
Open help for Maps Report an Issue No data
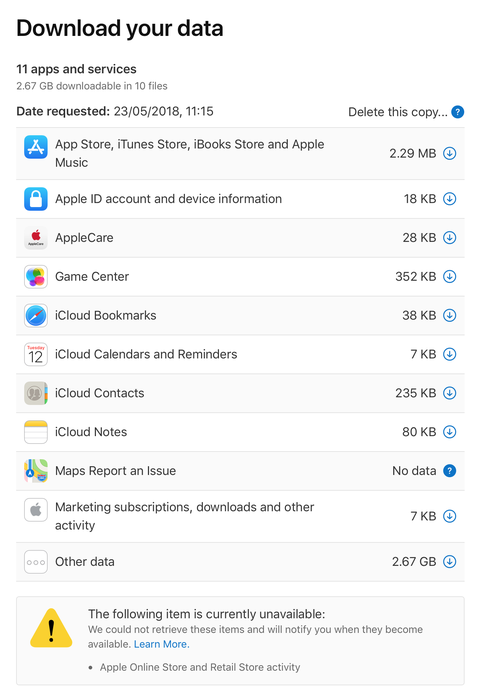click(x=449, y=471)
